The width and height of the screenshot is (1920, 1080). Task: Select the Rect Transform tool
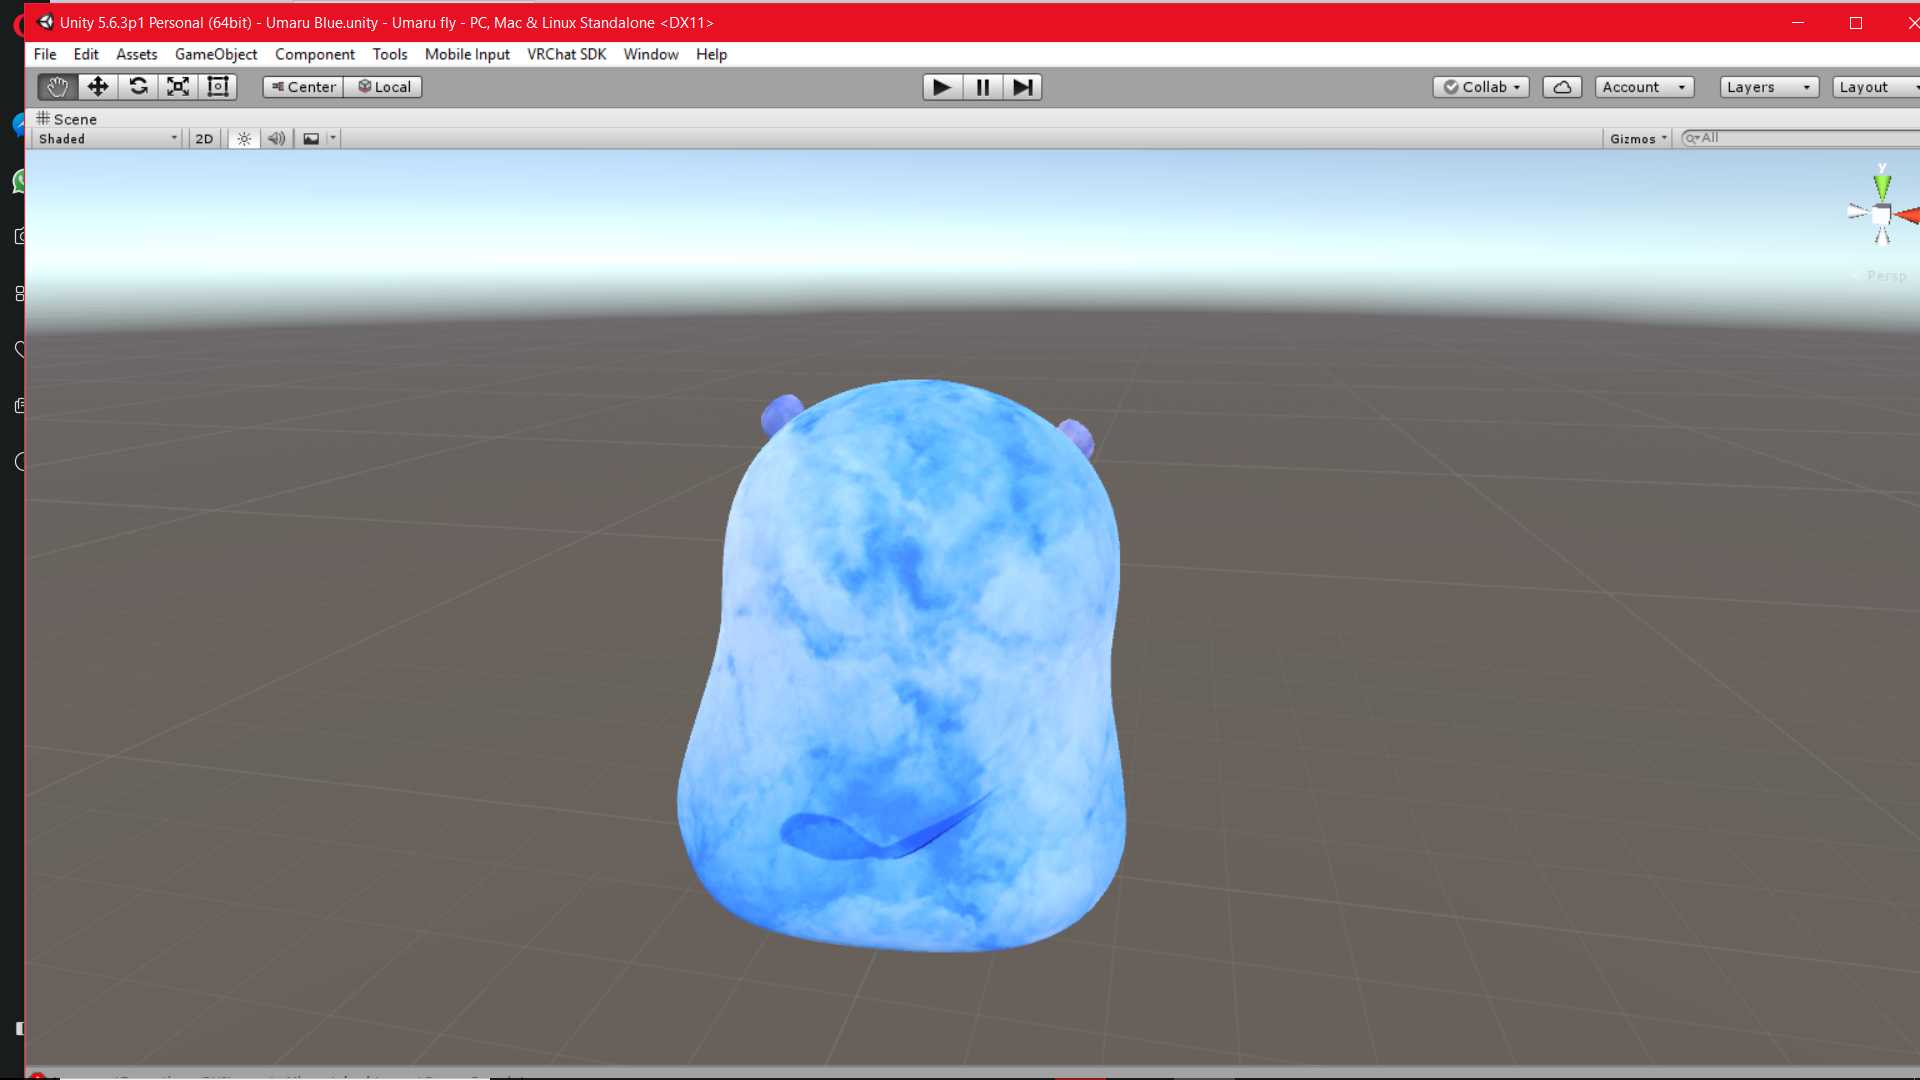click(x=218, y=87)
